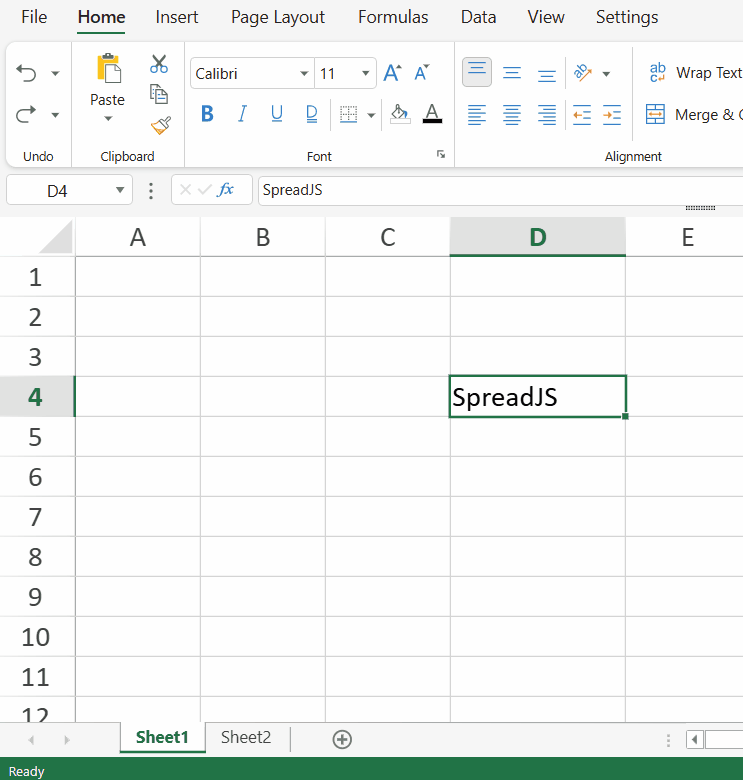Select row 4 header

click(37, 396)
